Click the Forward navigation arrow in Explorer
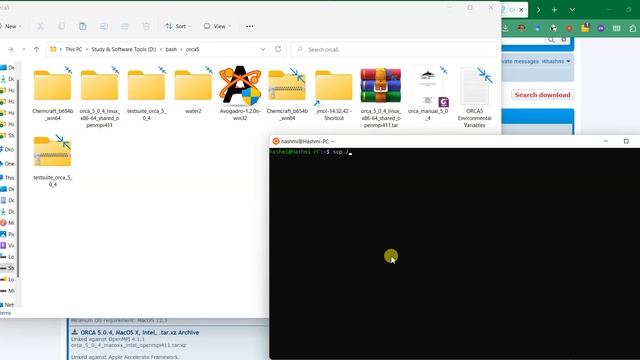This screenshot has width=640, height=360. 11,49
